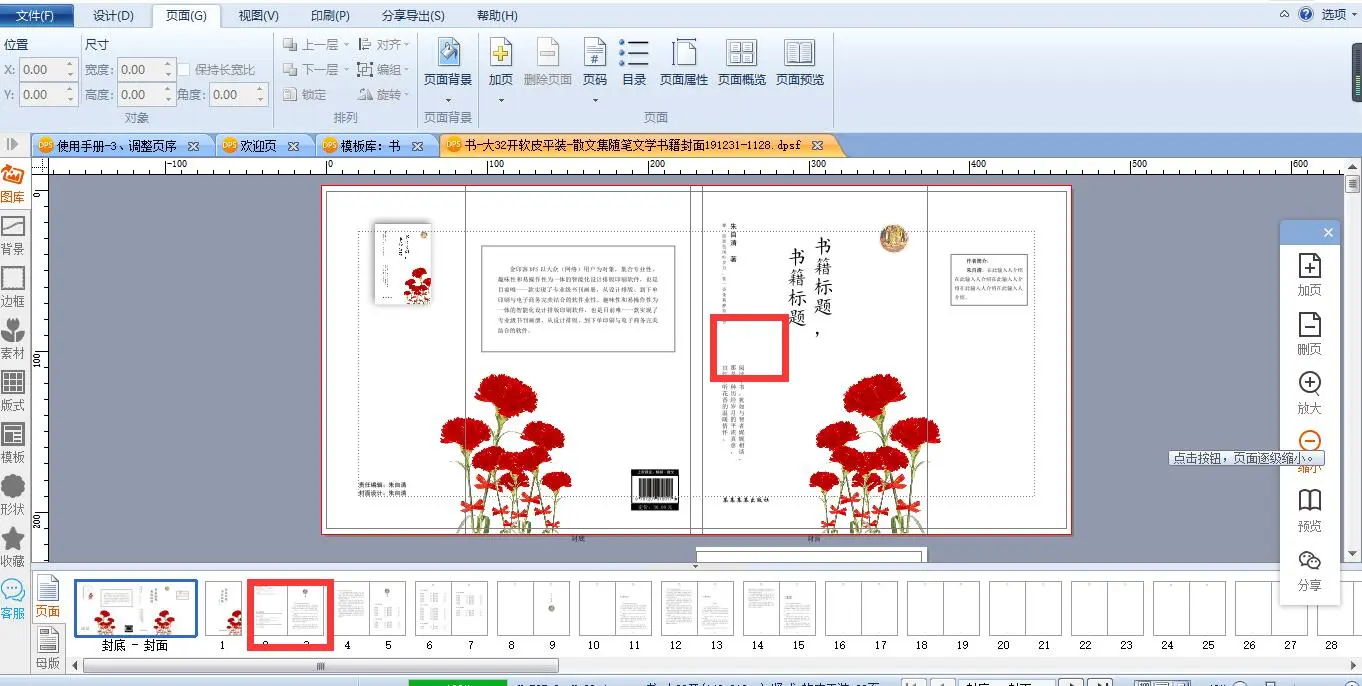The width and height of the screenshot is (1362, 686).
Task: Open the 模板 template panel
Action: pos(13,444)
